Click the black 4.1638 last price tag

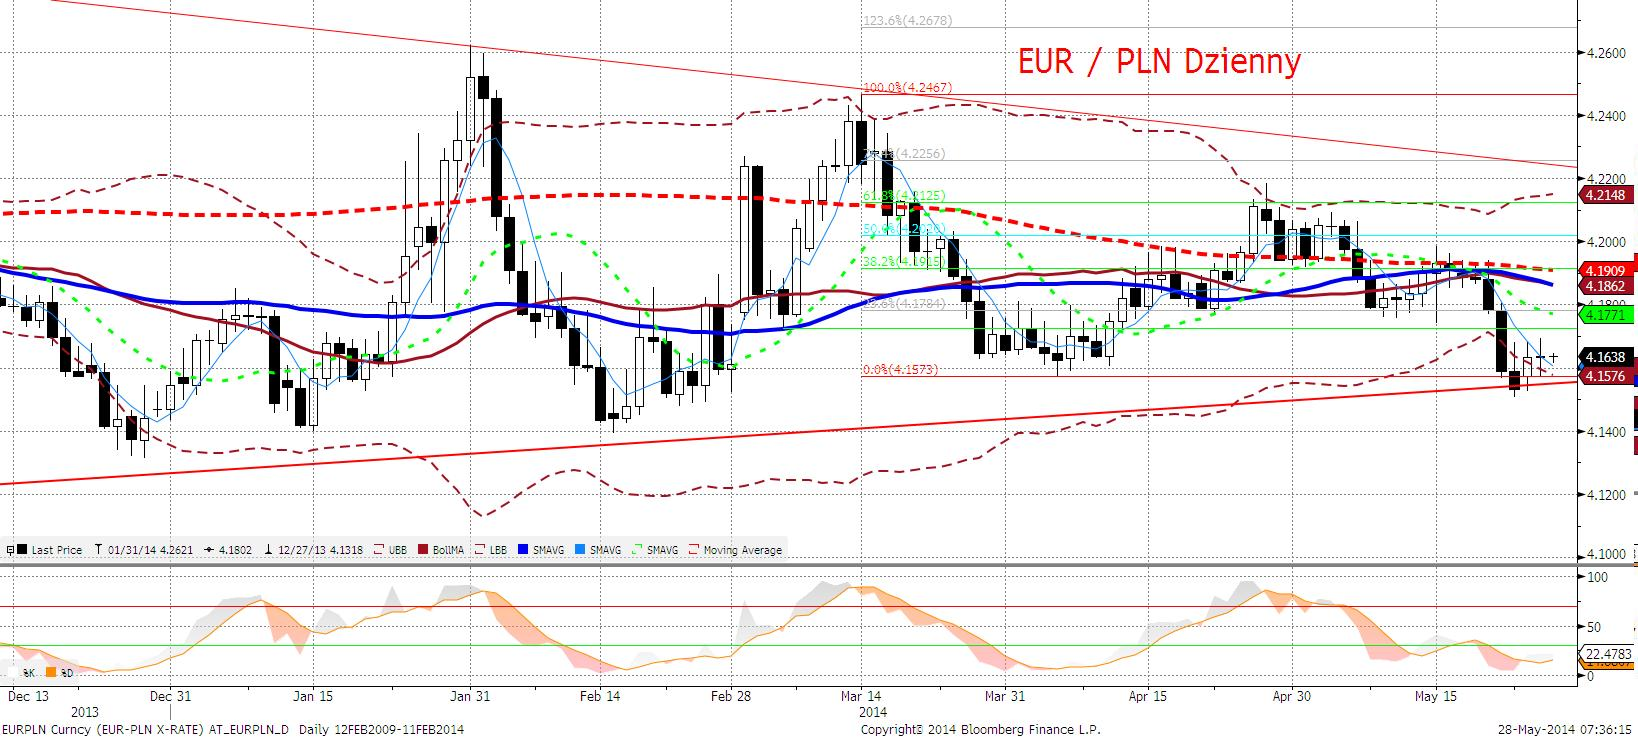[1604, 357]
